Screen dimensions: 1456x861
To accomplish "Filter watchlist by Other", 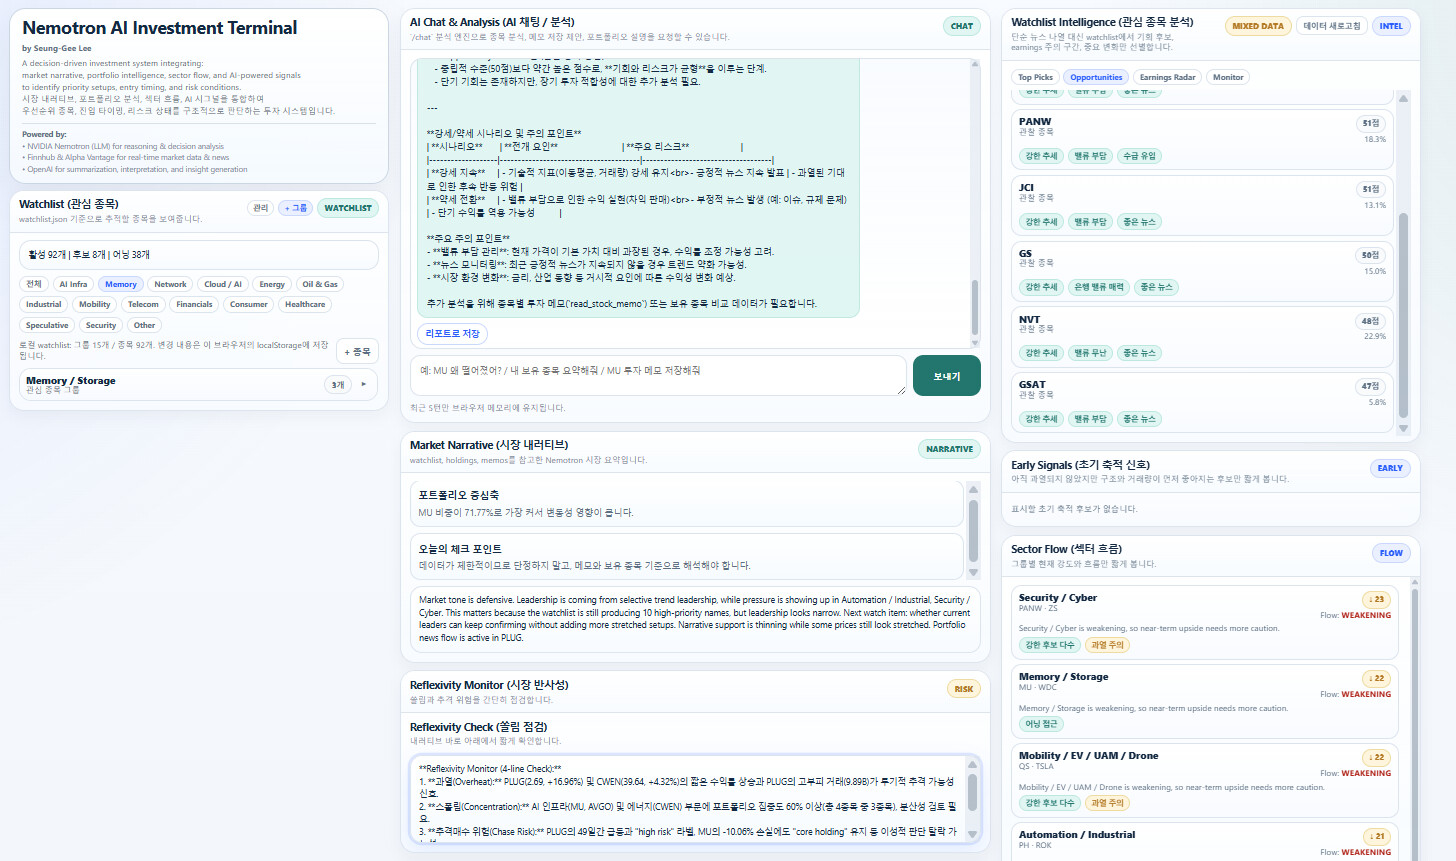I will 144,325.
